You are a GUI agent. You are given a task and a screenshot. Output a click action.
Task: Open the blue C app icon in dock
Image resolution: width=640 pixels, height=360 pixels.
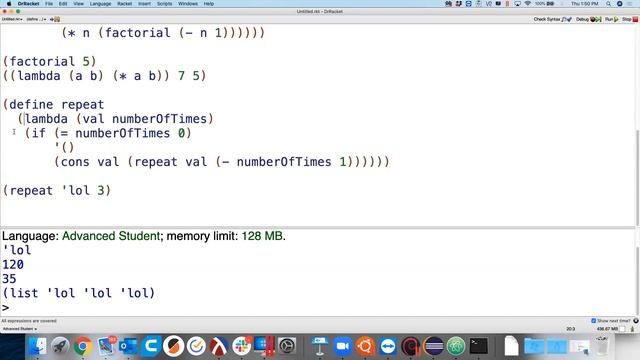tap(151, 346)
